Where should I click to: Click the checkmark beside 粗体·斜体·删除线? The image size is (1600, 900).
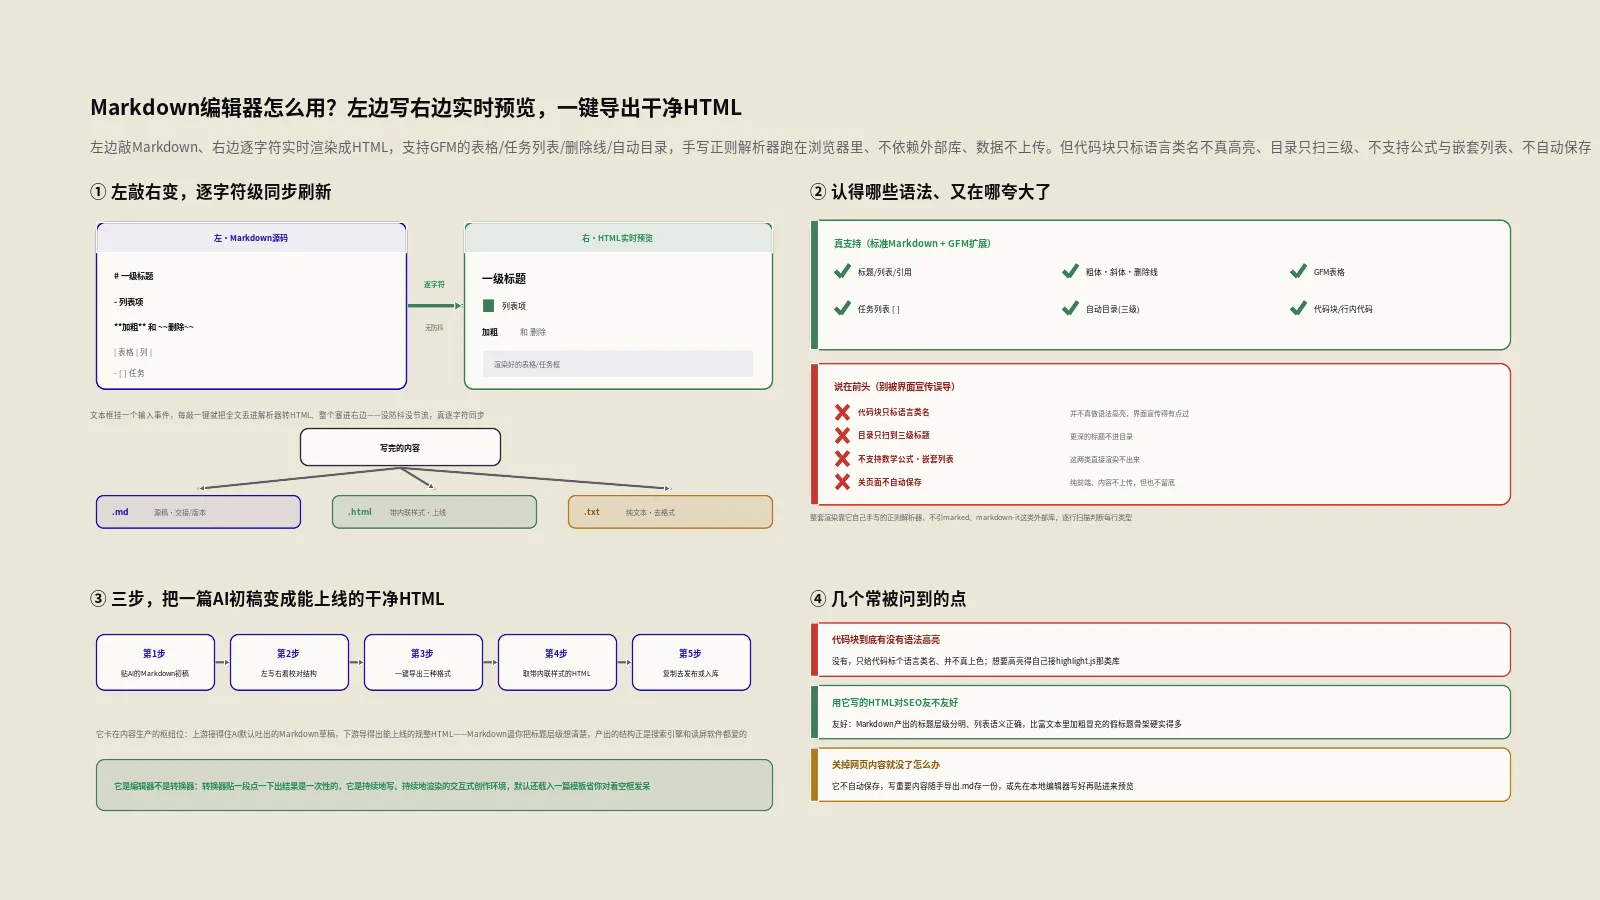tap(1070, 271)
